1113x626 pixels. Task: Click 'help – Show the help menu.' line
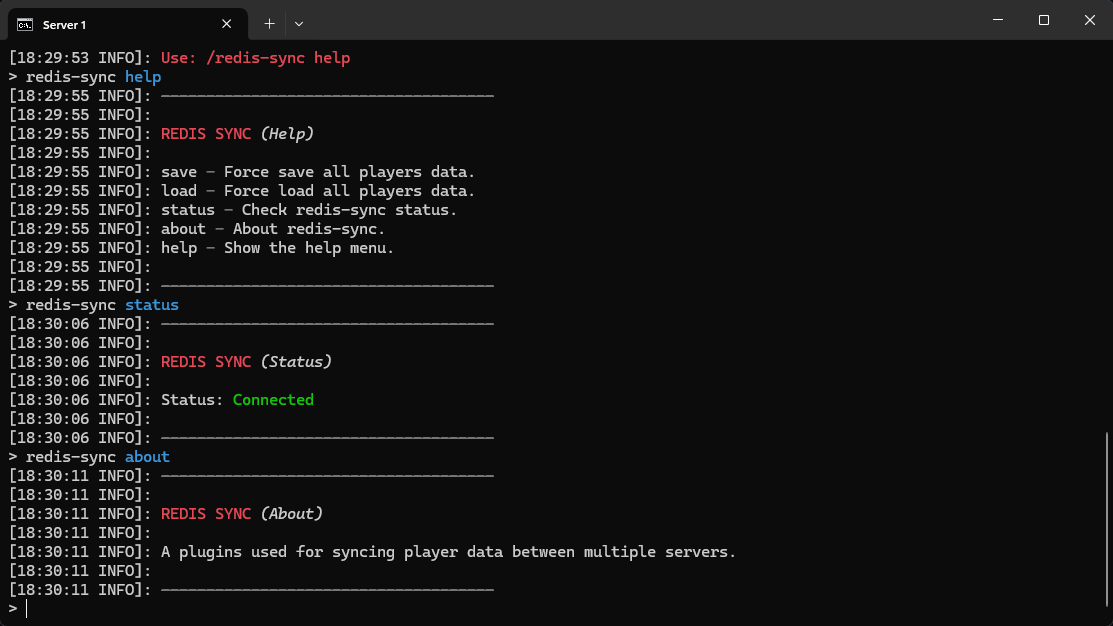tap(278, 248)
